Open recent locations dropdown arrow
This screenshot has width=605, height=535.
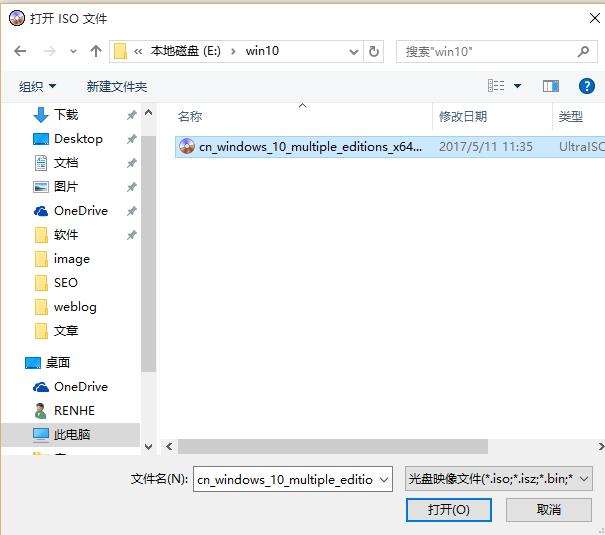73,51
